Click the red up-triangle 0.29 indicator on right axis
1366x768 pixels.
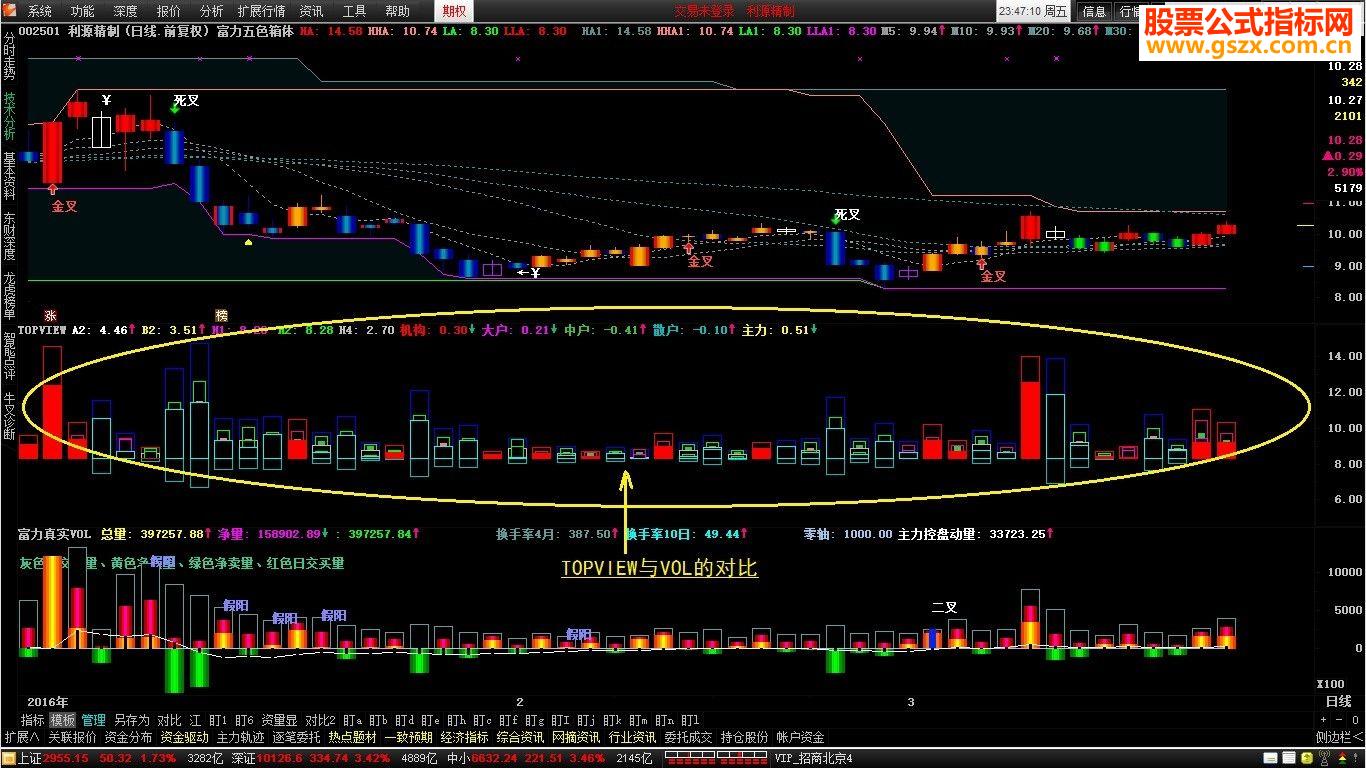tap(1342, 156)
